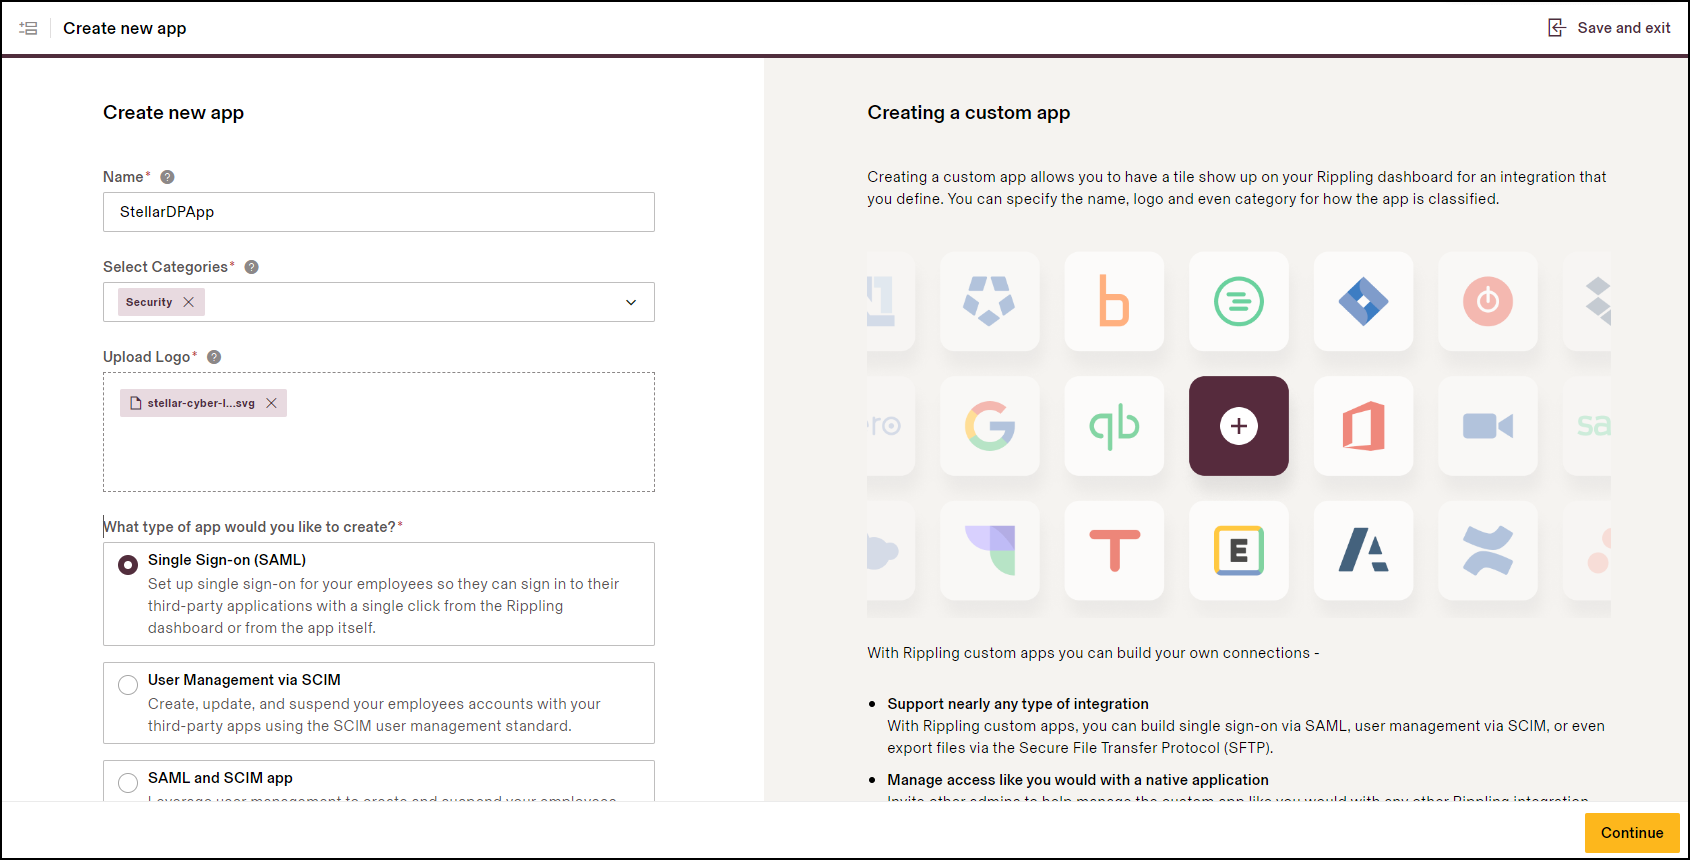Choose SAML and SCIM app option

(128, 782)
